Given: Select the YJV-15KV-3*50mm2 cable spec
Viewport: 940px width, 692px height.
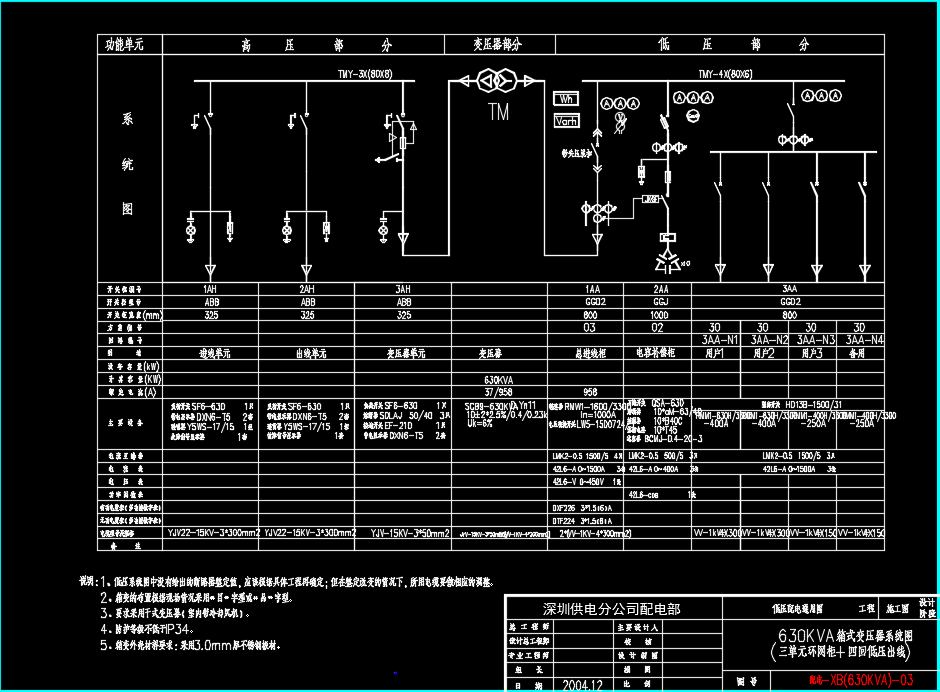Looking at the screenshot, I should [x=409, y=532].
